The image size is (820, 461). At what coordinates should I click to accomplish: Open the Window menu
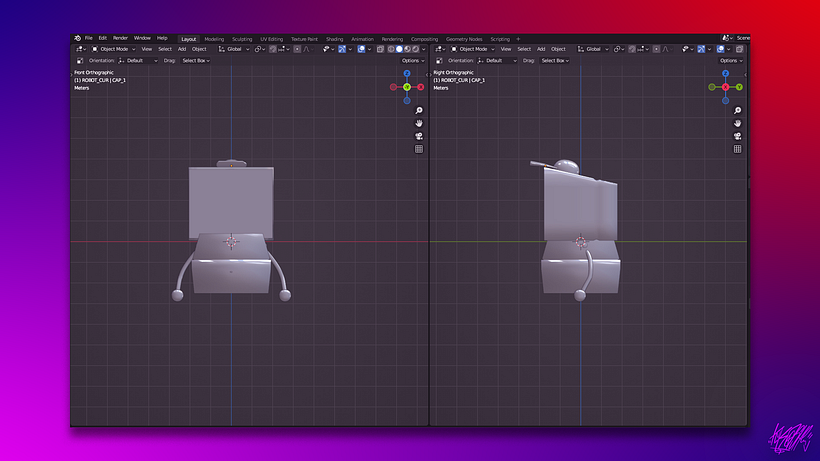click(x=142, y=38)
